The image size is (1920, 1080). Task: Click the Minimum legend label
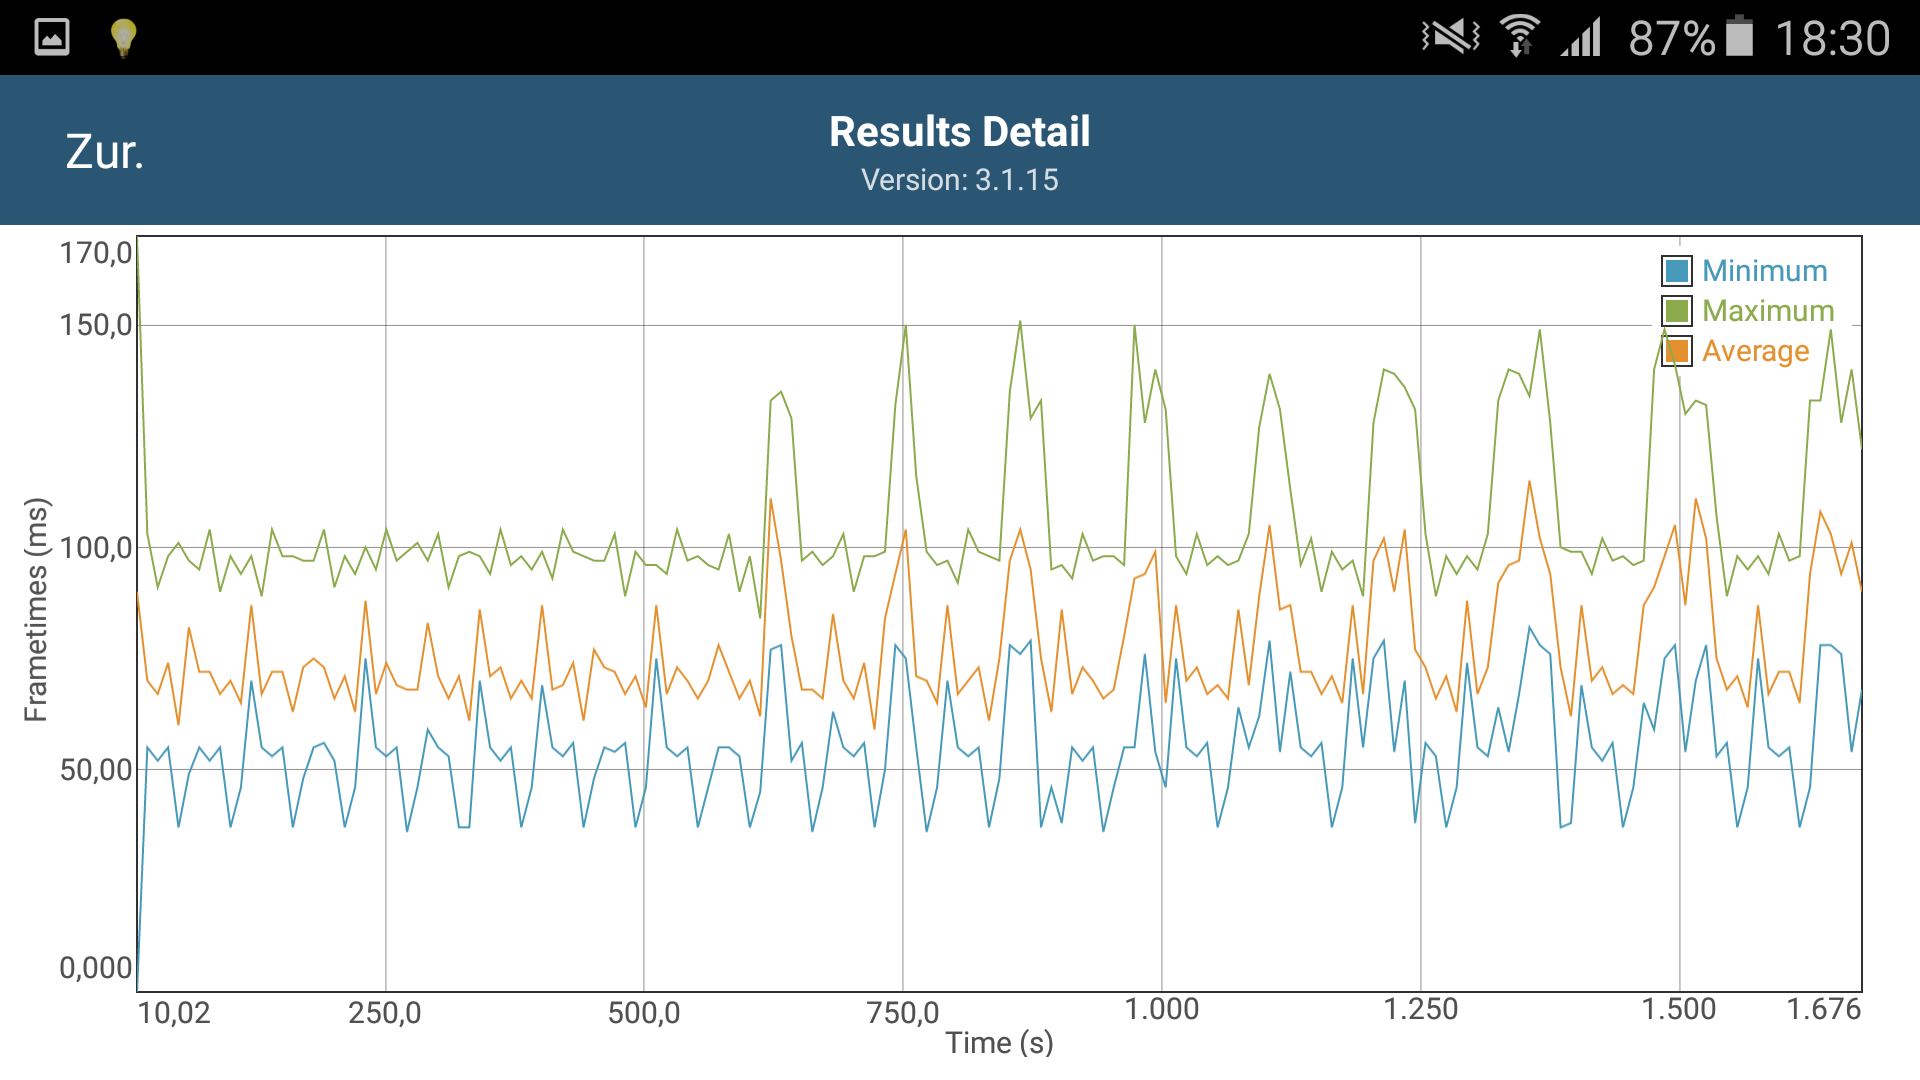[x=1764, y=271]
